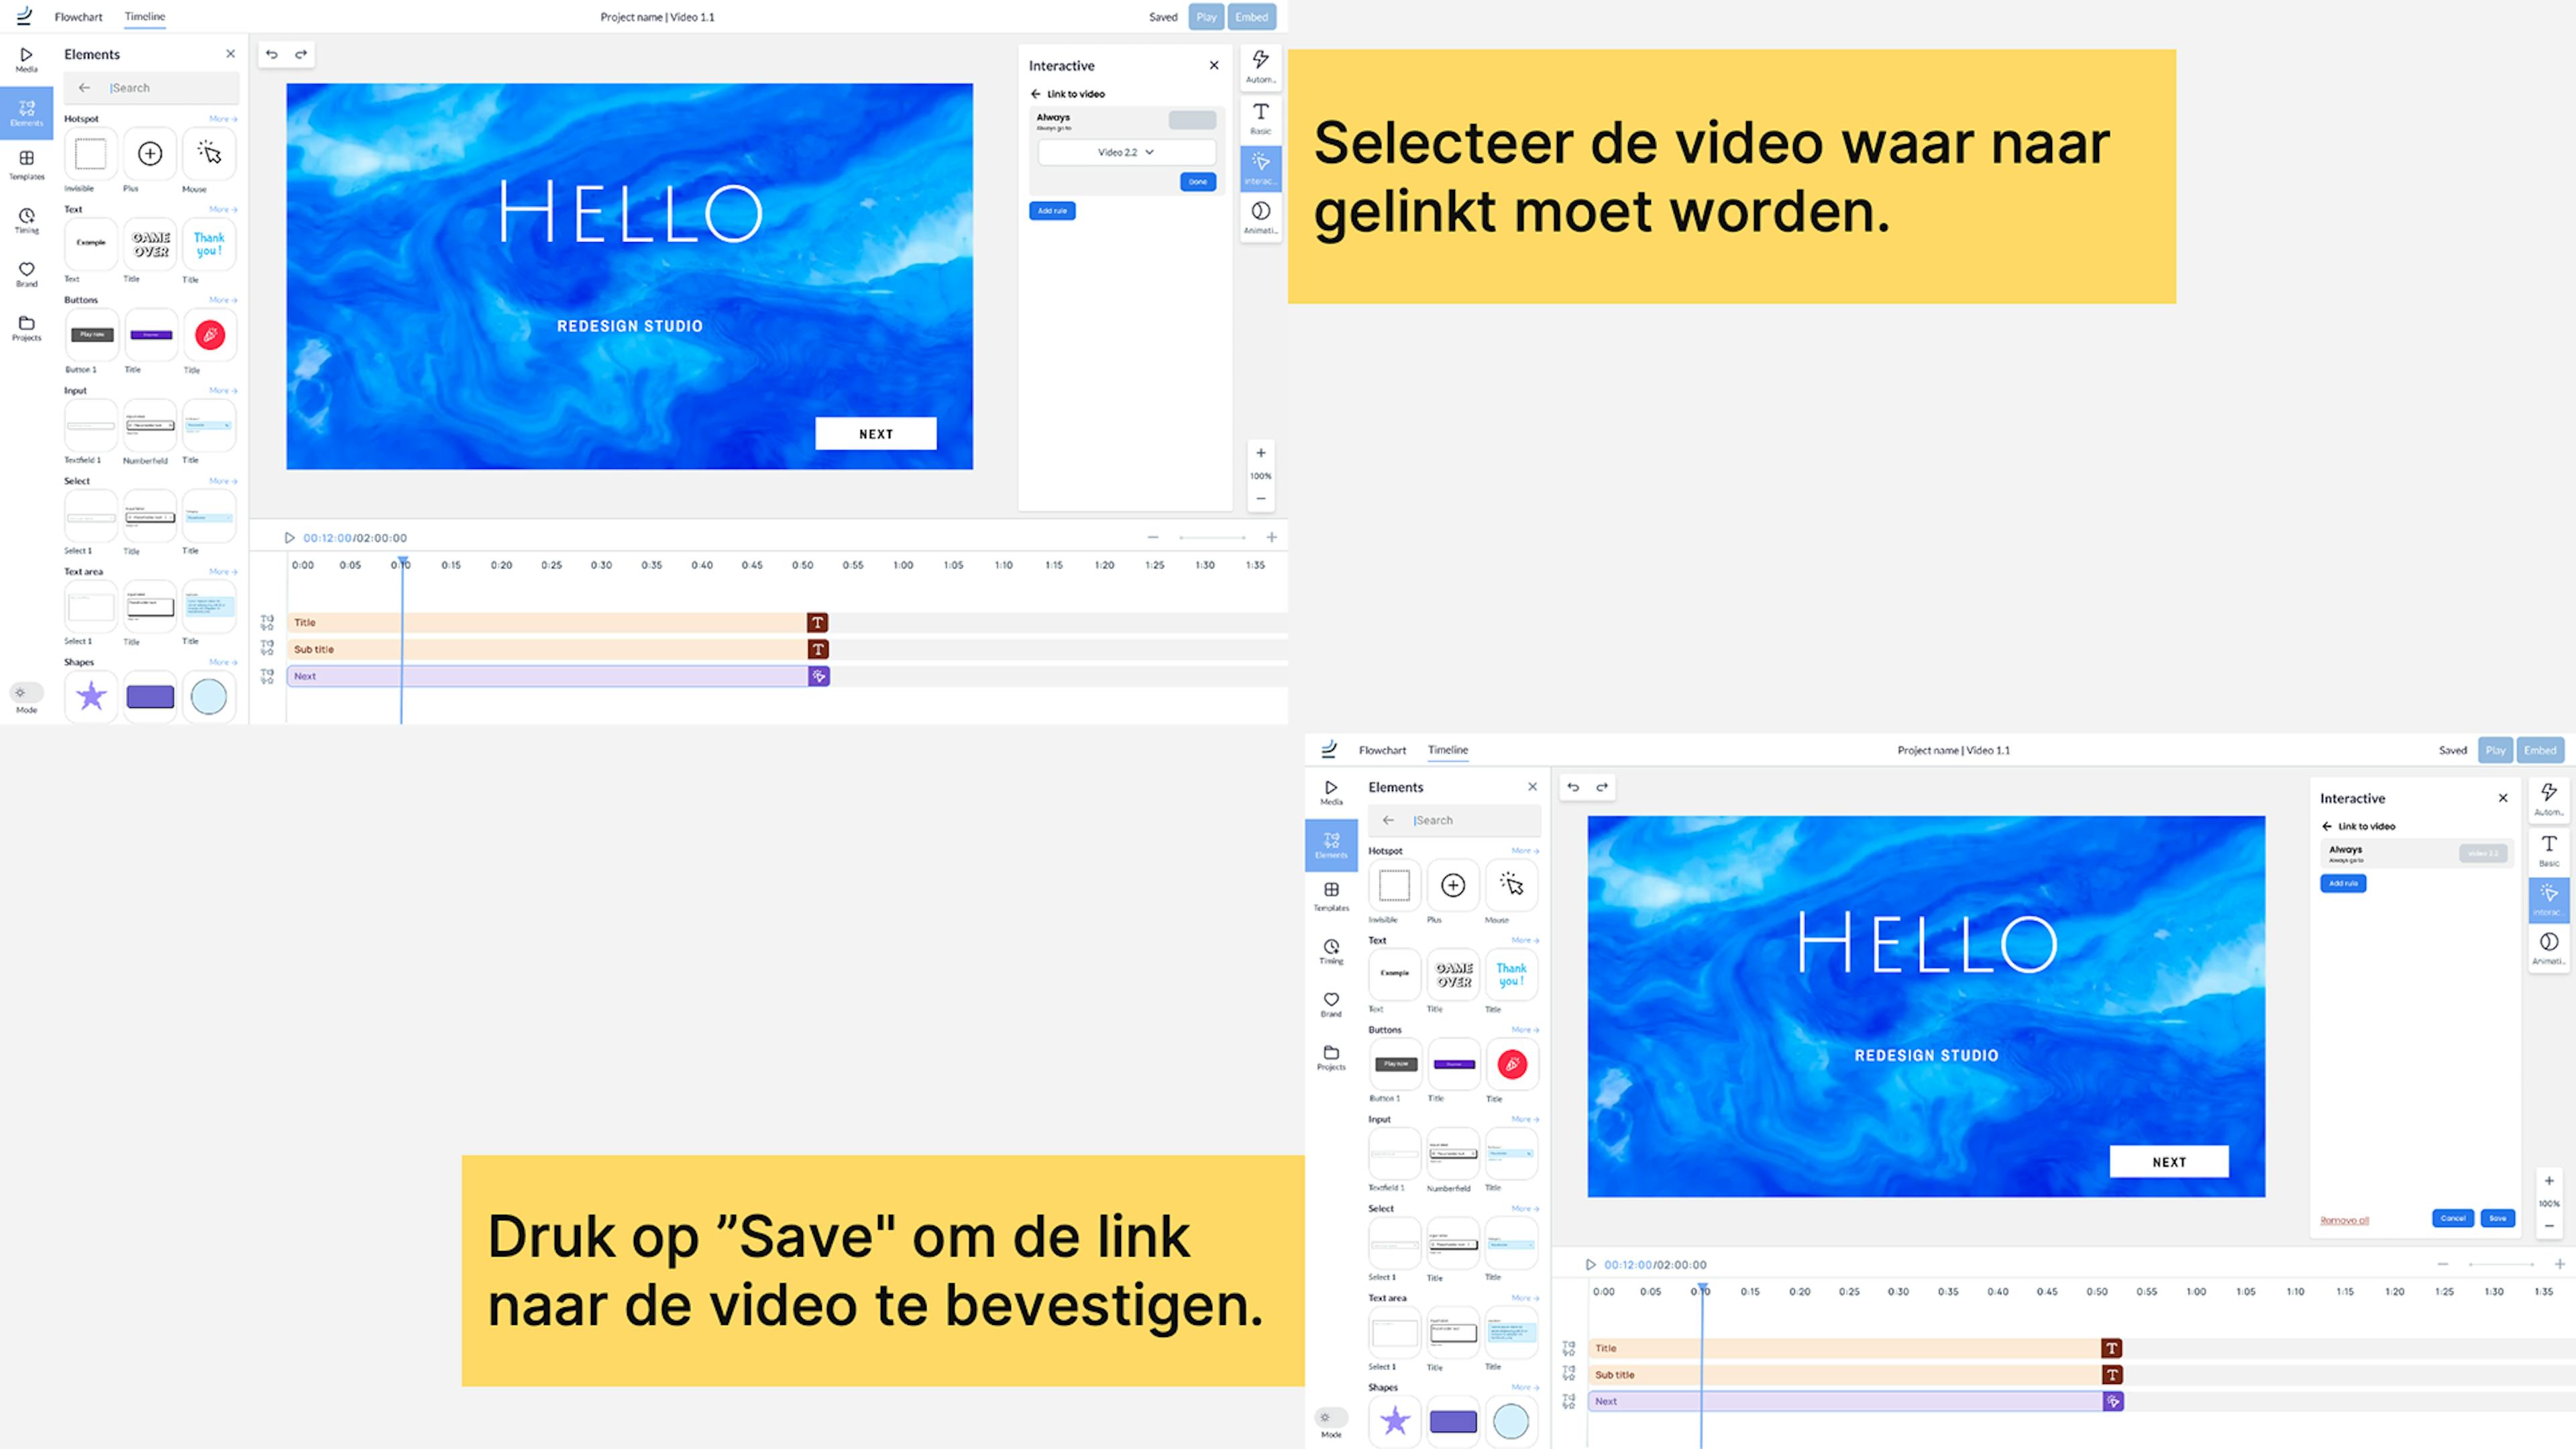Click timeline zoom slider in upper-left editor
Screen dimensions: 2576x1449
point(1212,538)
